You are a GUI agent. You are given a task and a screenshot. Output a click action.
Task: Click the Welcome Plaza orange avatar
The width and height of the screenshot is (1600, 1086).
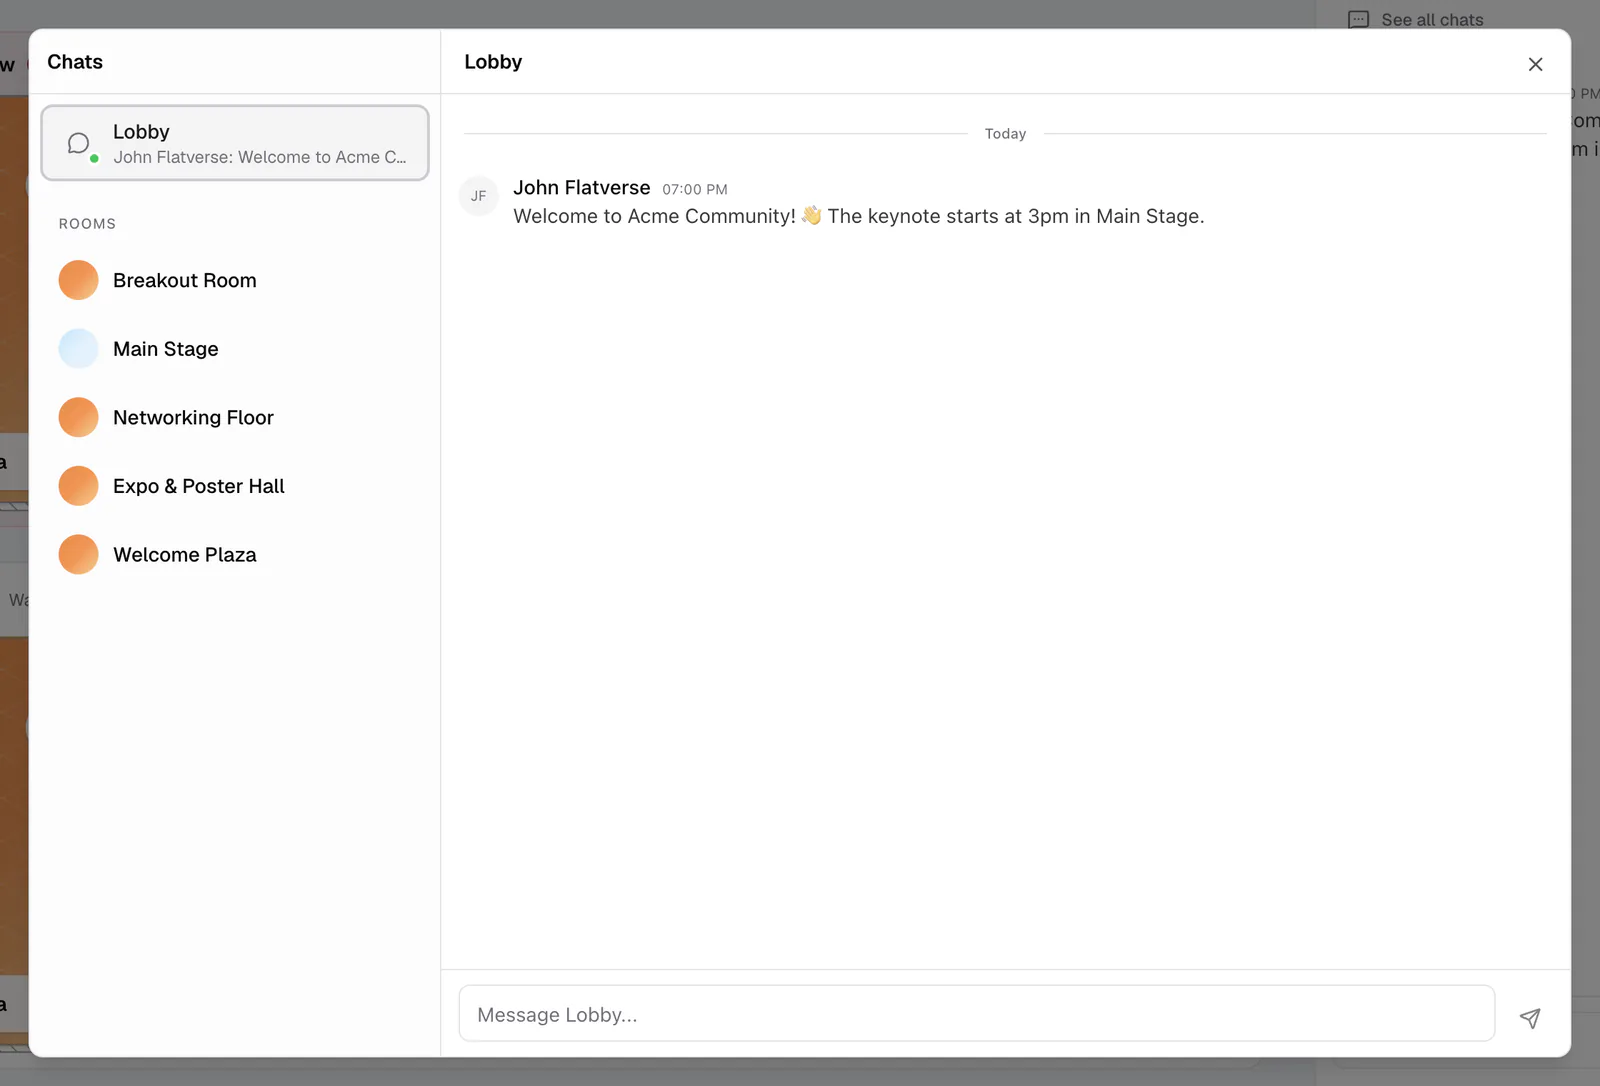(78, 554)
